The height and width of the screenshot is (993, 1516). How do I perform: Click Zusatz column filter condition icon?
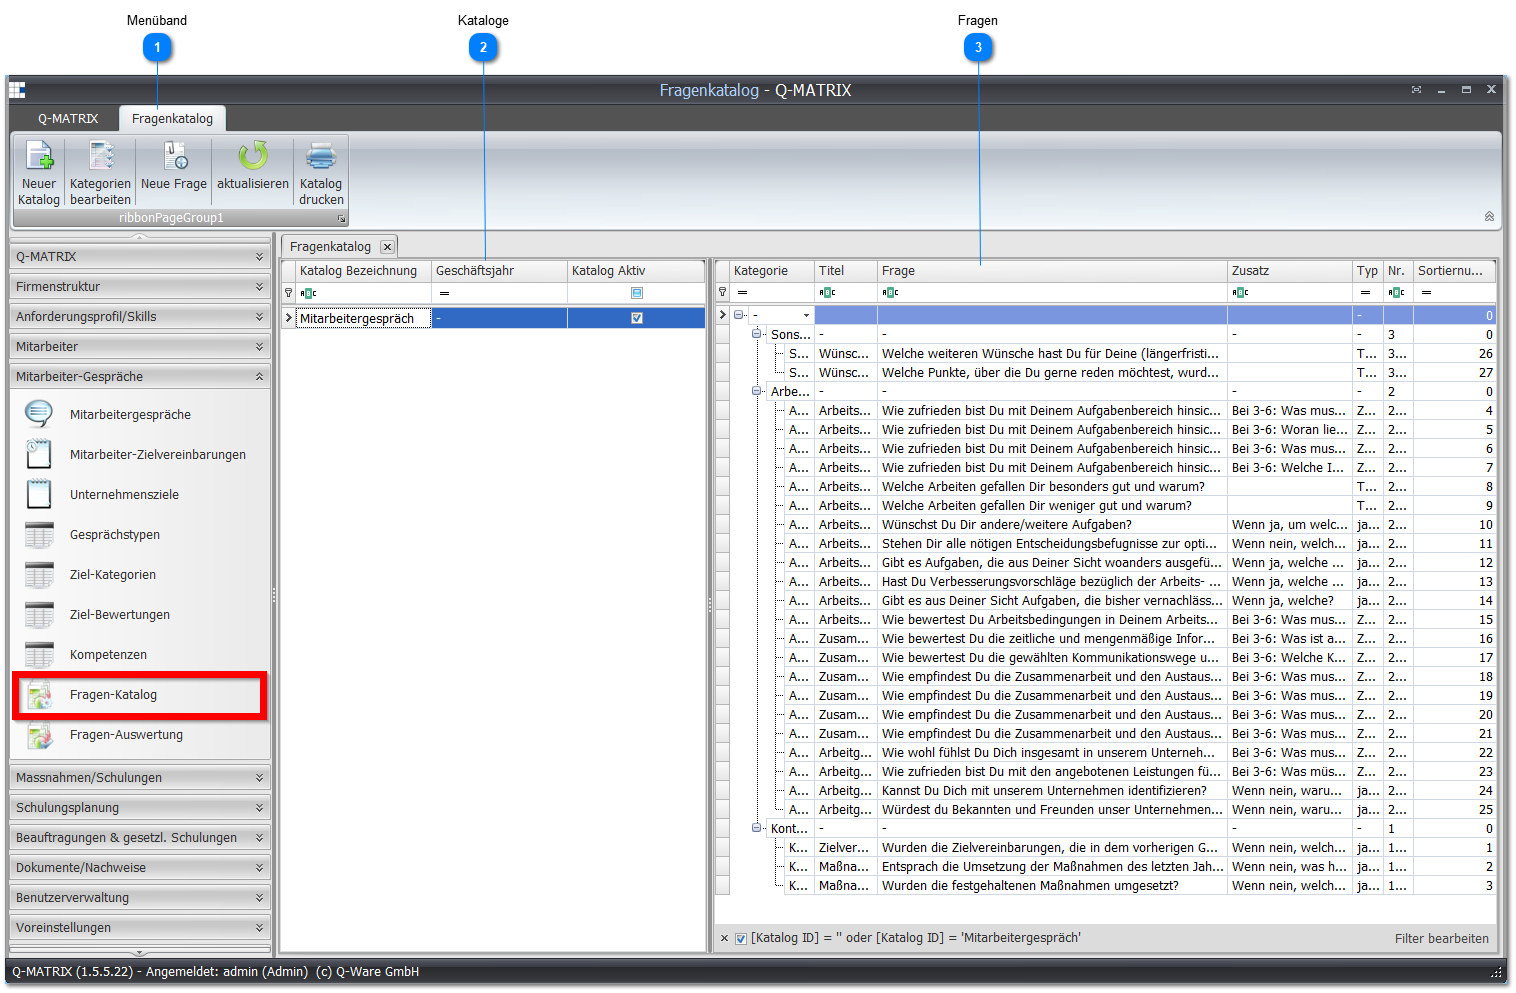tap(1240, 292)
